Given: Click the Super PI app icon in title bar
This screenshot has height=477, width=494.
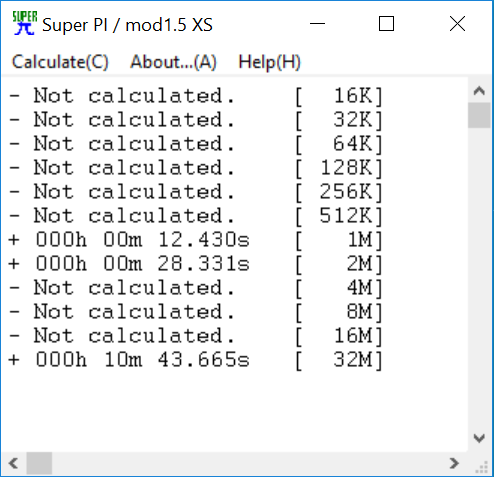Looking at the screenshot, I should point(24,23).
